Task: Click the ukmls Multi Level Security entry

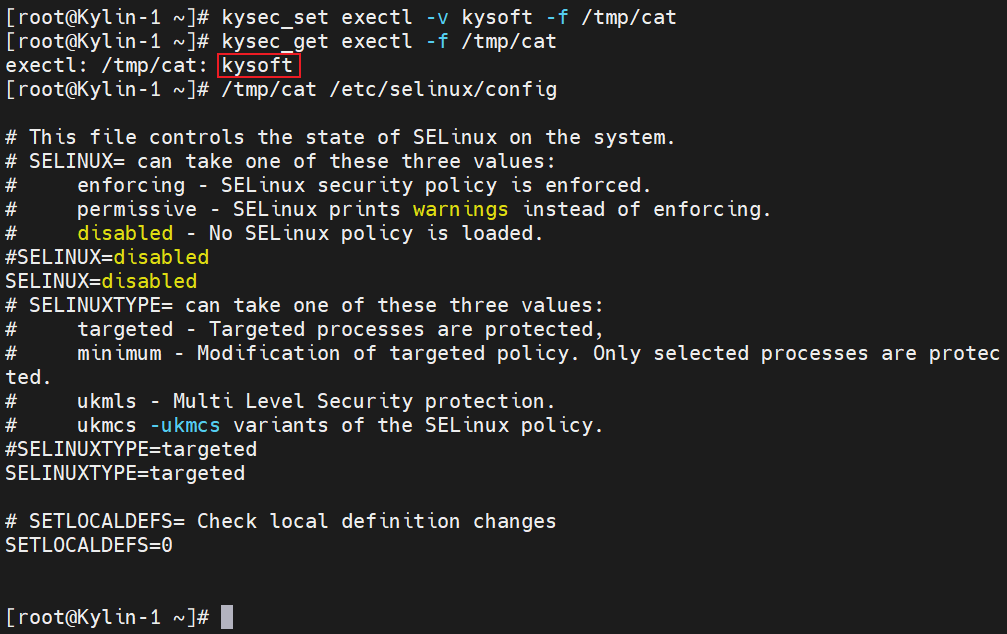Action: [x=315, y=401]
